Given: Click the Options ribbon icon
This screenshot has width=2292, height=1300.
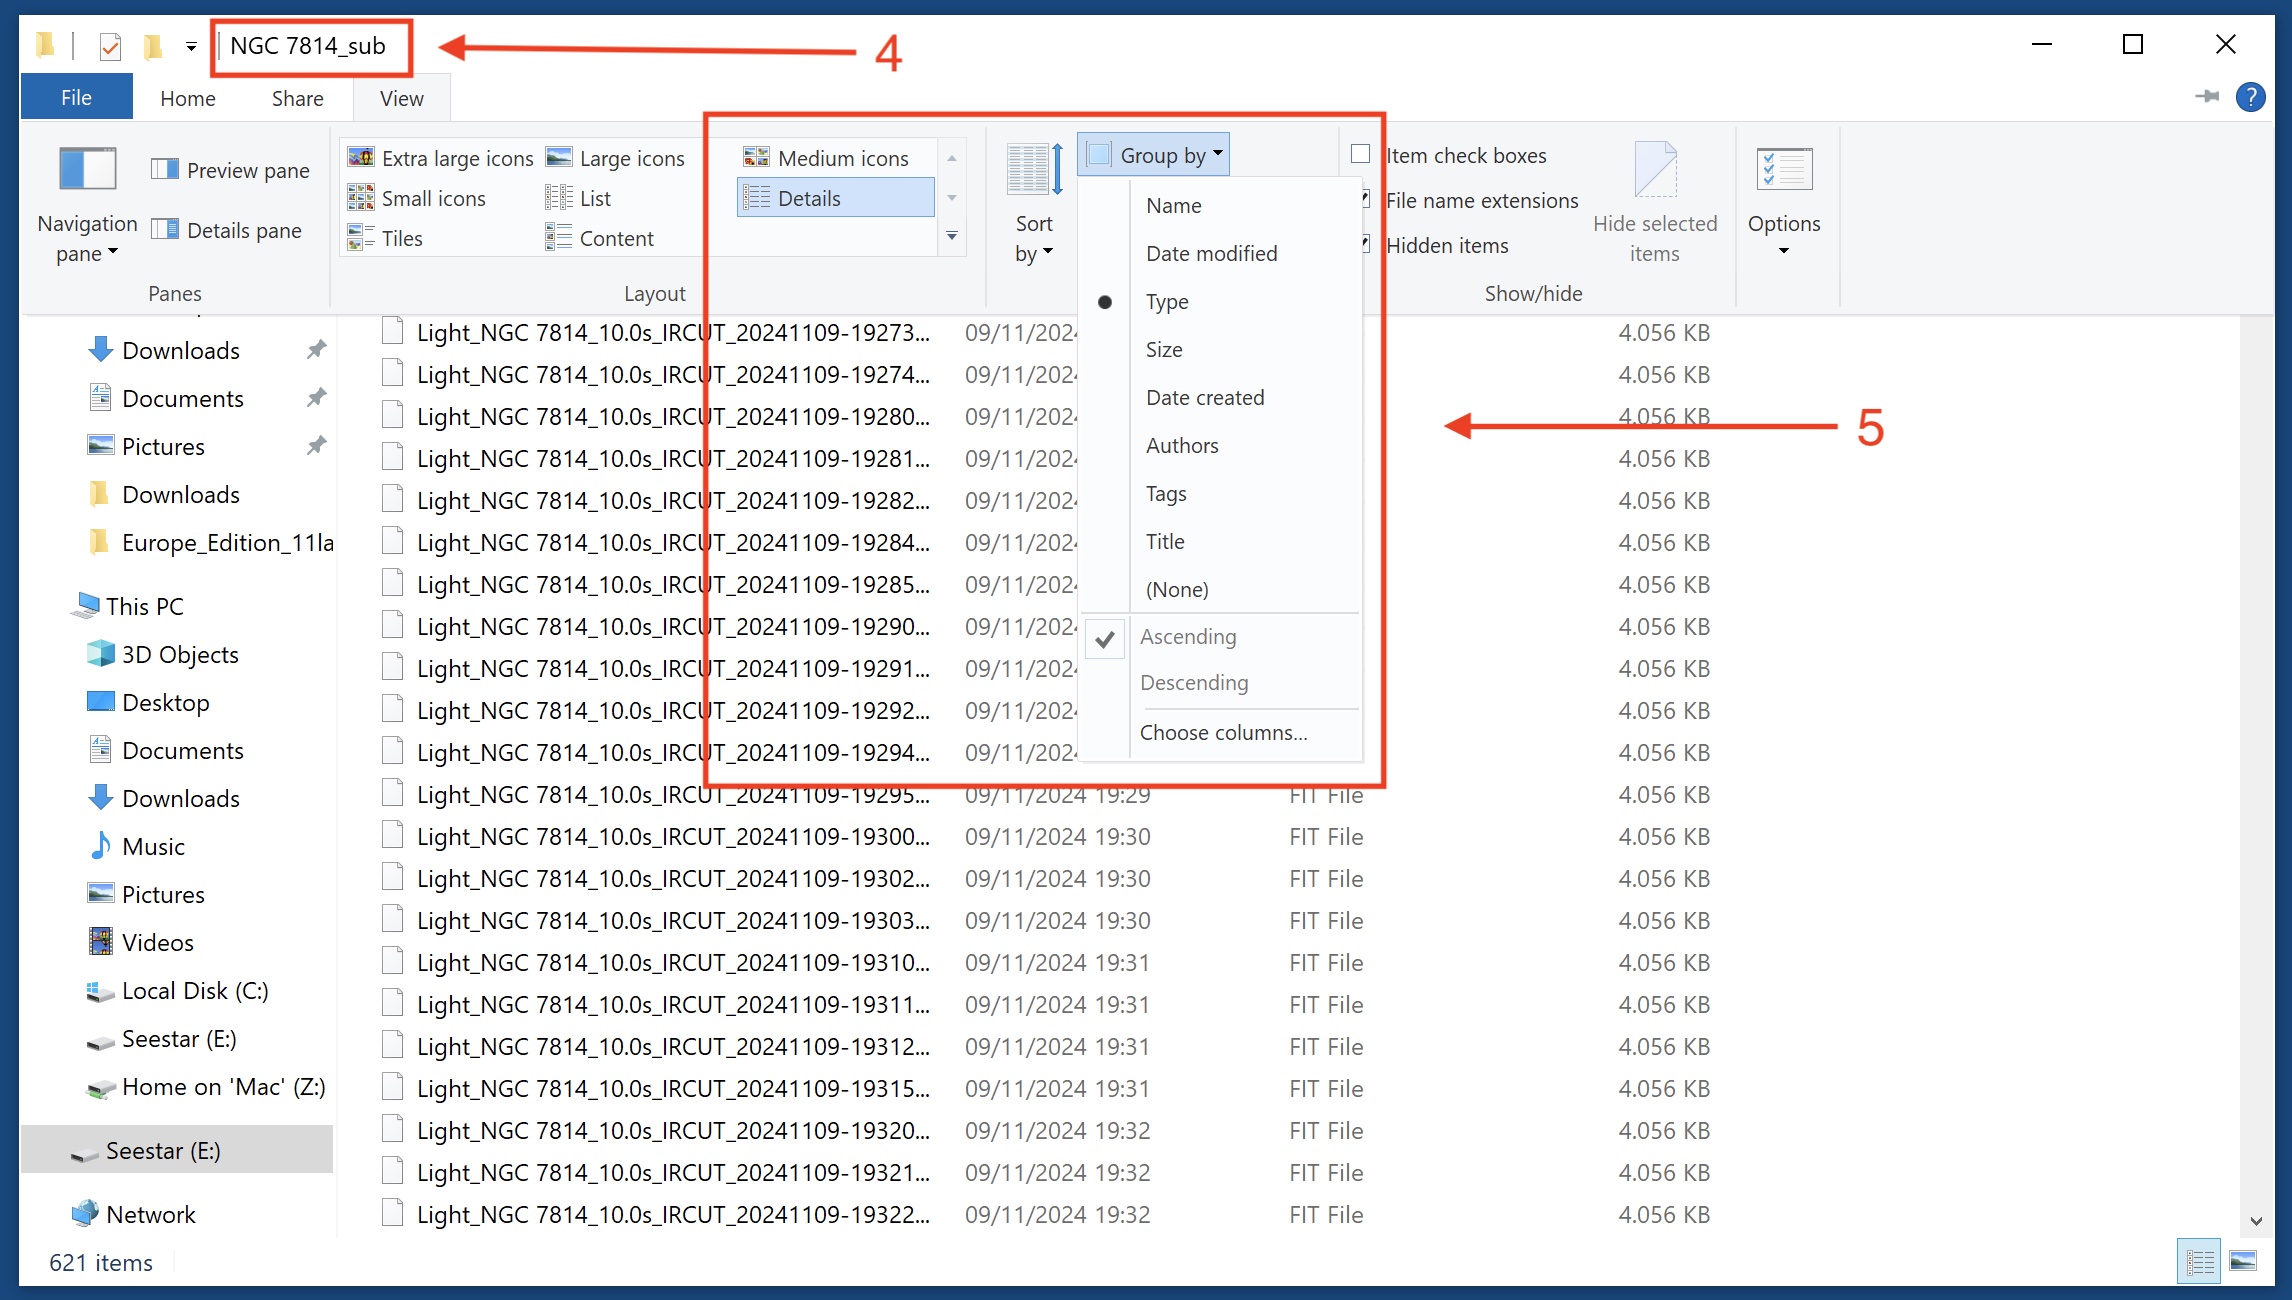Looking at the screenshot, I should [1783, 170].
